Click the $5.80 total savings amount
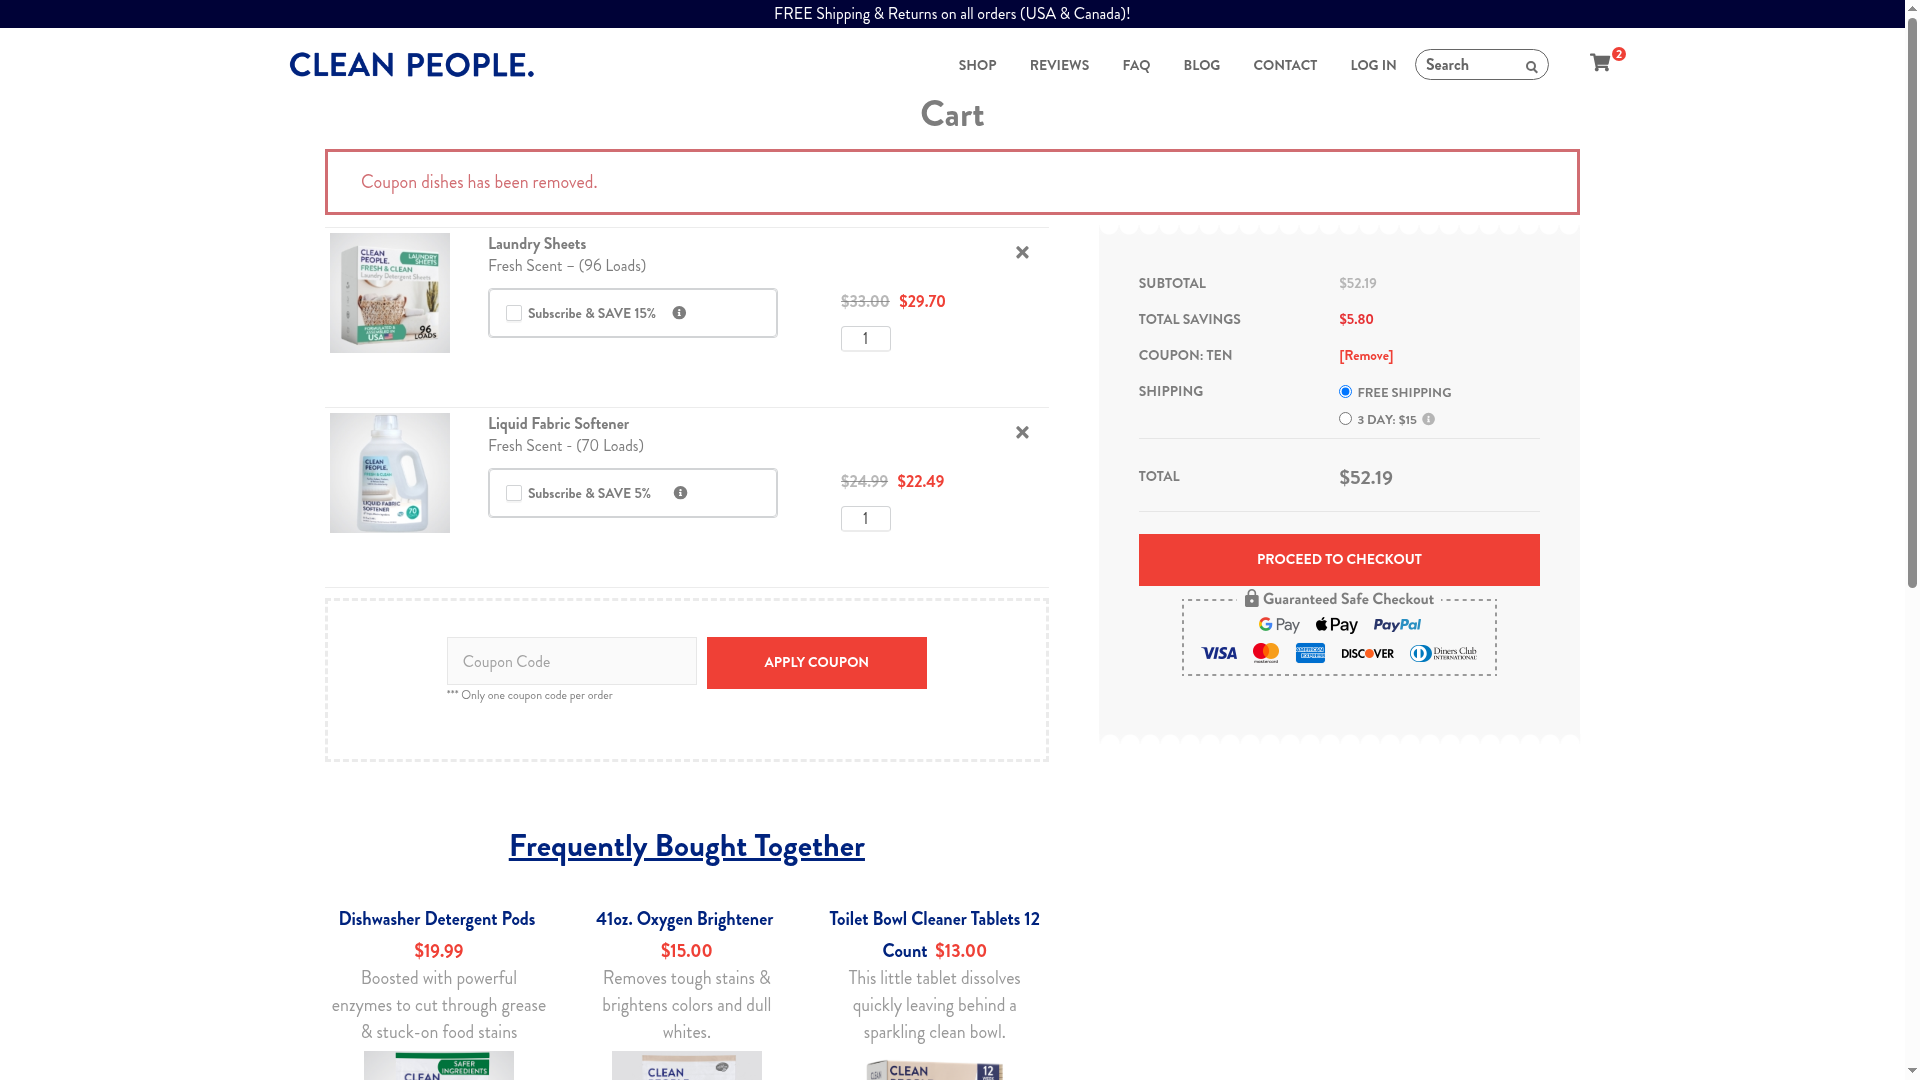 tap(1356, 320)
